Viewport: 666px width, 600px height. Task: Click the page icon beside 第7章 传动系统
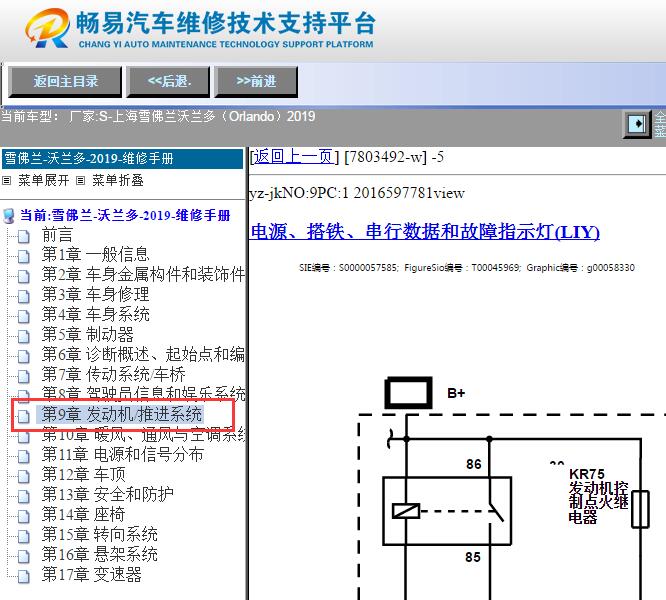point(24,376)
